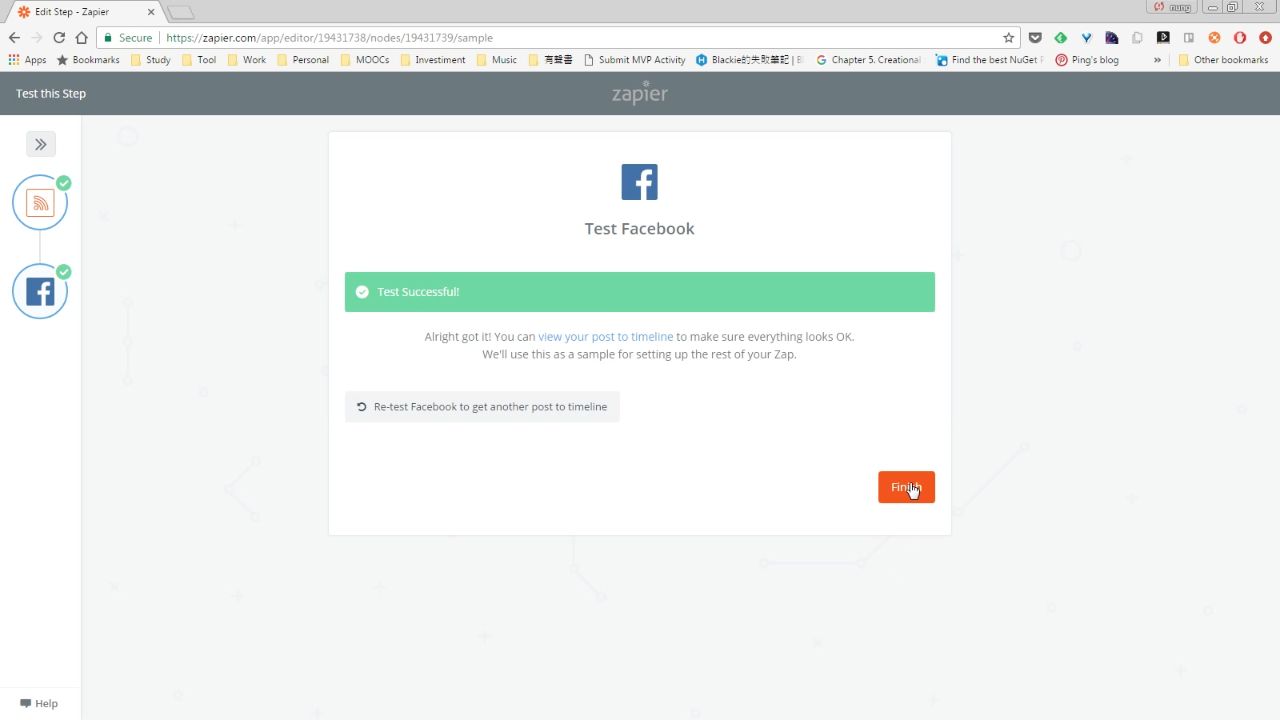This screenshot has width=1280, height=720.
Task: Click the Secure padlock site info
Action: click(128, 38)
